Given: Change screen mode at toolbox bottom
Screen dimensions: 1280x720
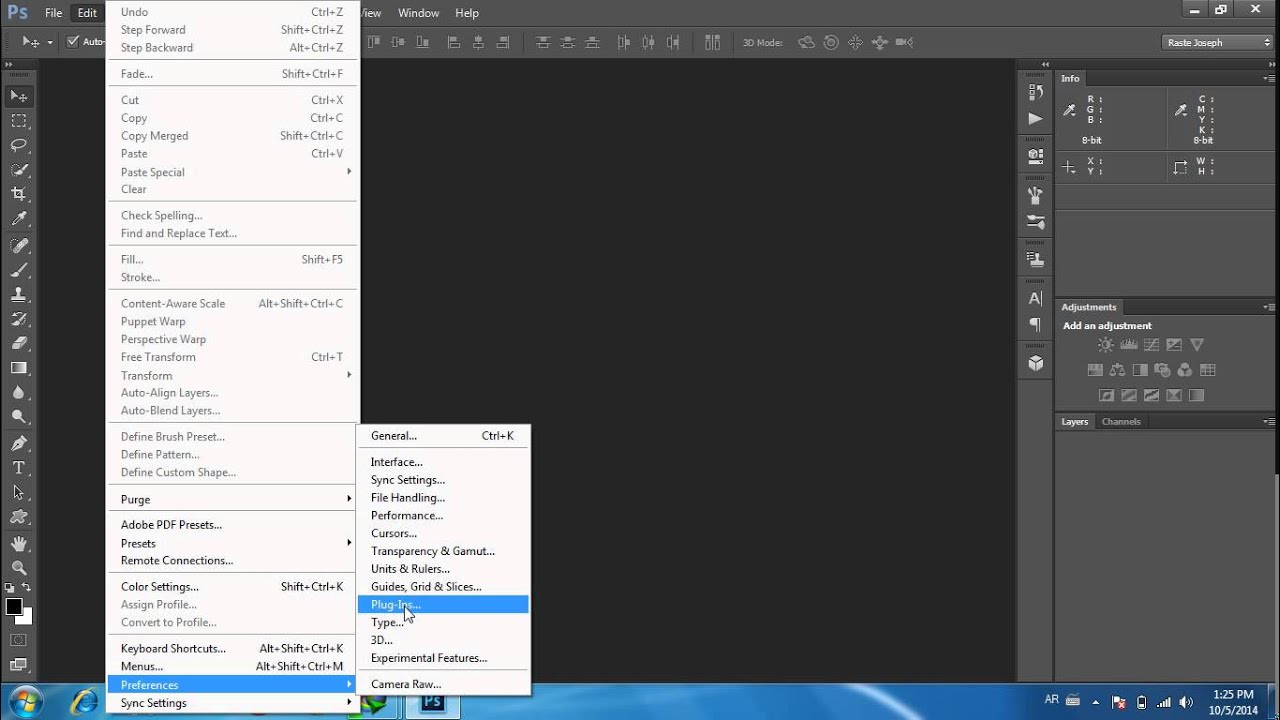Looking at the screenshot, I should pos(19,665).
